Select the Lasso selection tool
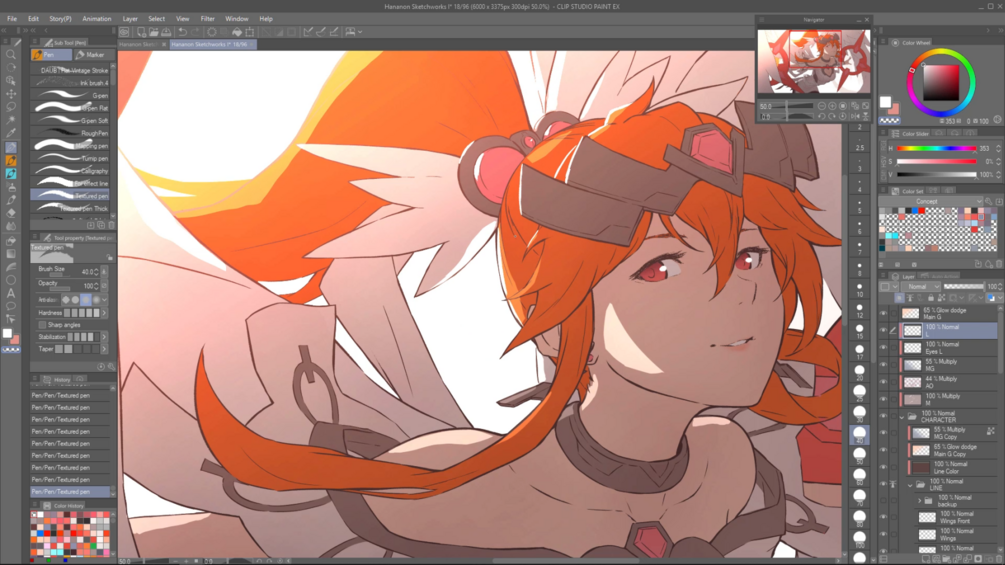1005x565 pixels. point(11,107)
